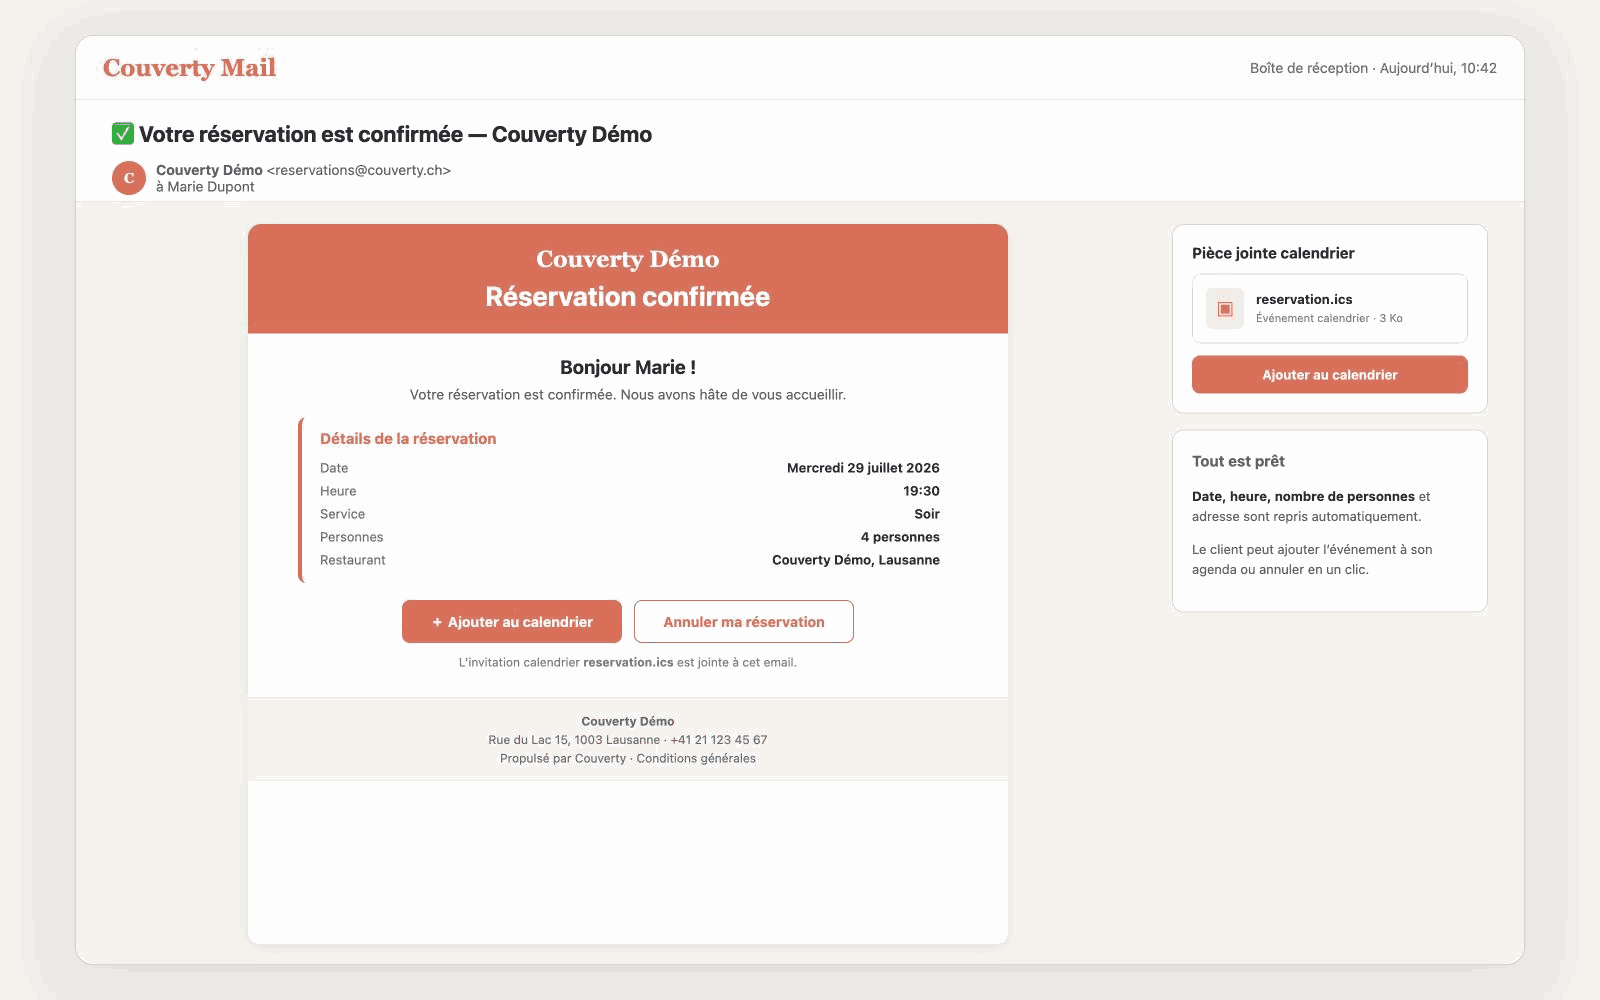Image resolution: width=1600 pixels, height=1000 pixels.
Task: Click the 'Tout est prêt' heading
Action: 1238,461
